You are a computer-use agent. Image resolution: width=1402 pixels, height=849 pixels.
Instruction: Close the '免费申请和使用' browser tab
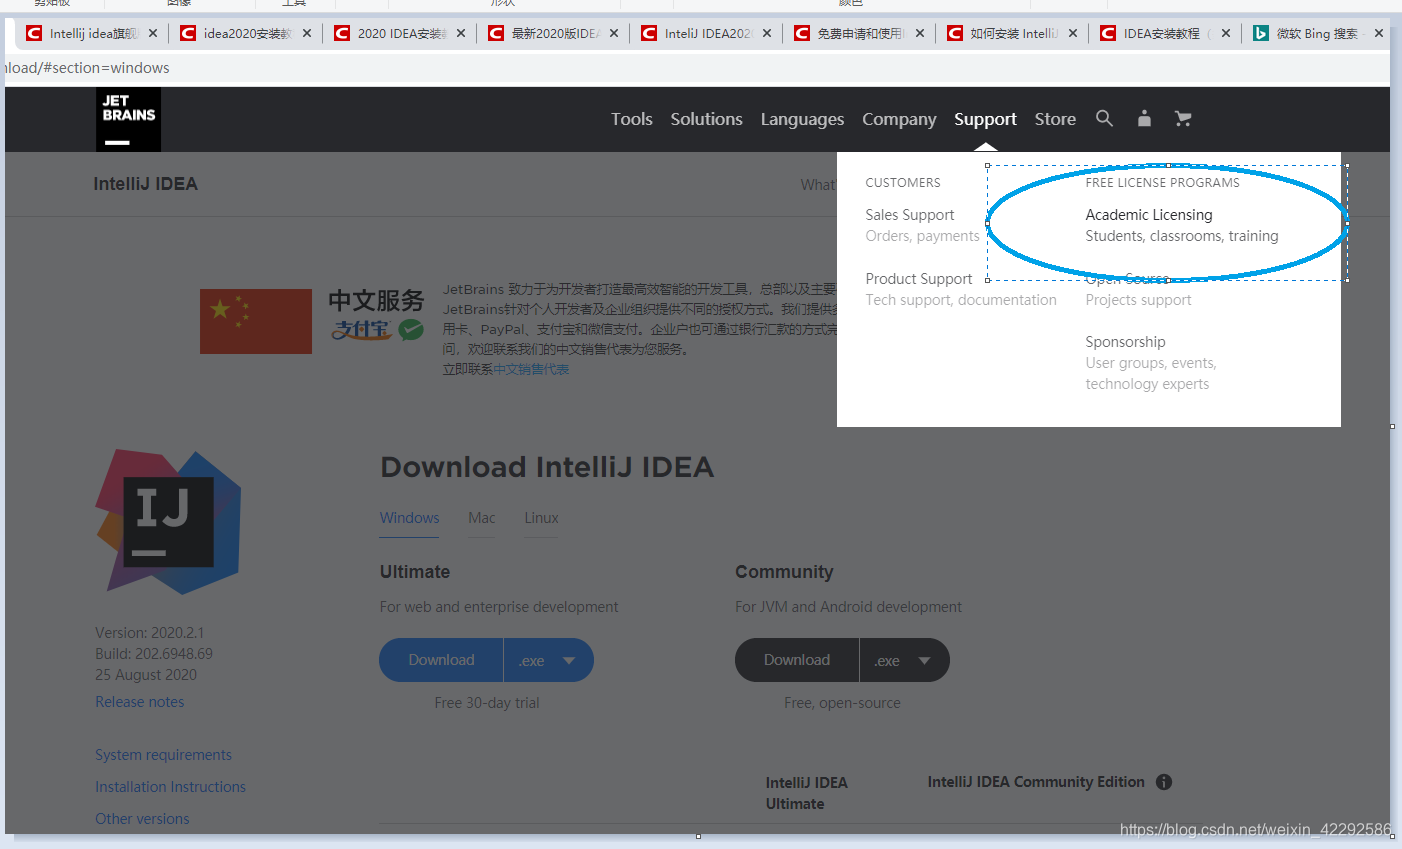[x=920, y=33]
